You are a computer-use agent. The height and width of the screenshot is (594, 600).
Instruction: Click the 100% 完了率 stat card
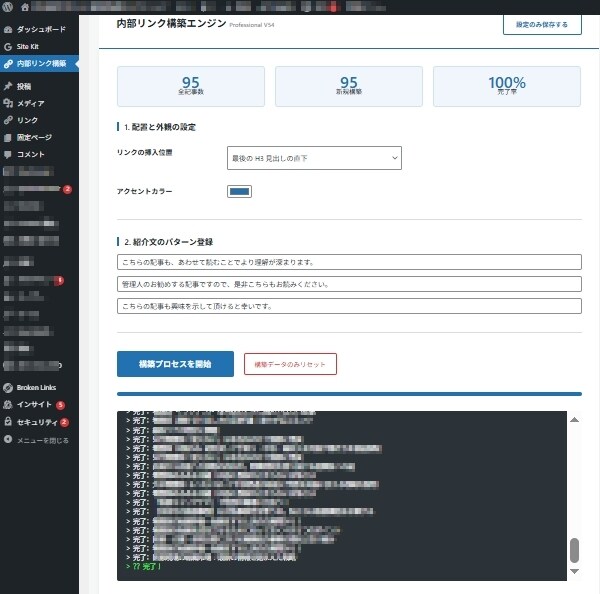507,86
